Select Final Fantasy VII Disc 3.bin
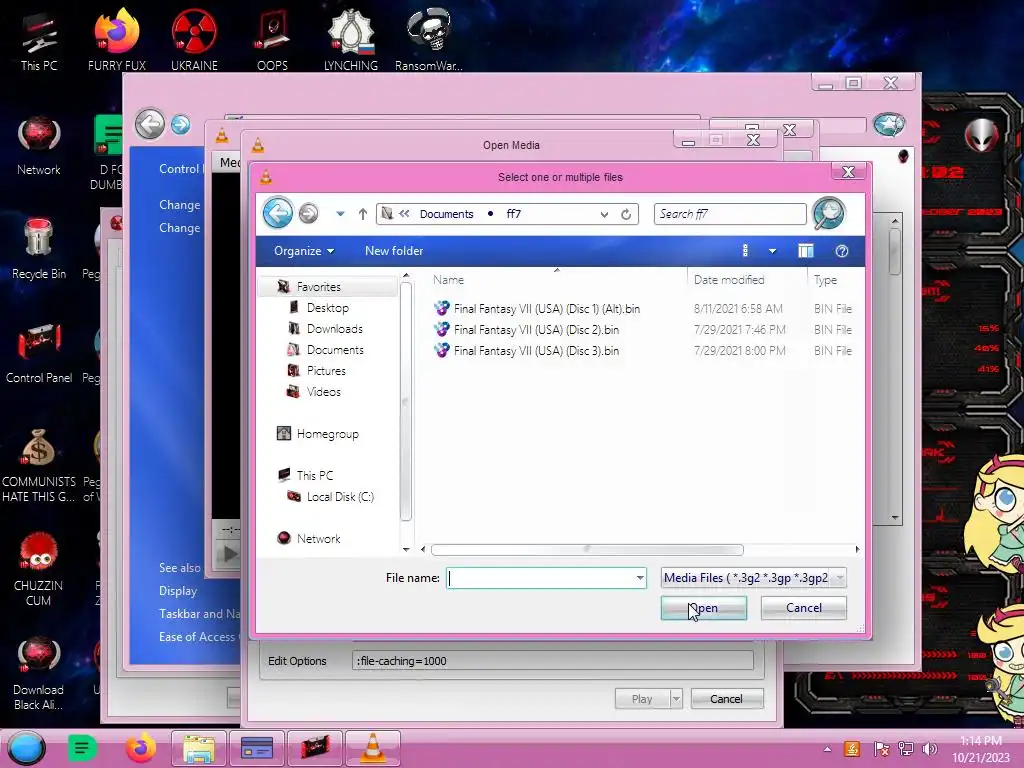This screenshot has width=1024, height=768. point(536,351)
